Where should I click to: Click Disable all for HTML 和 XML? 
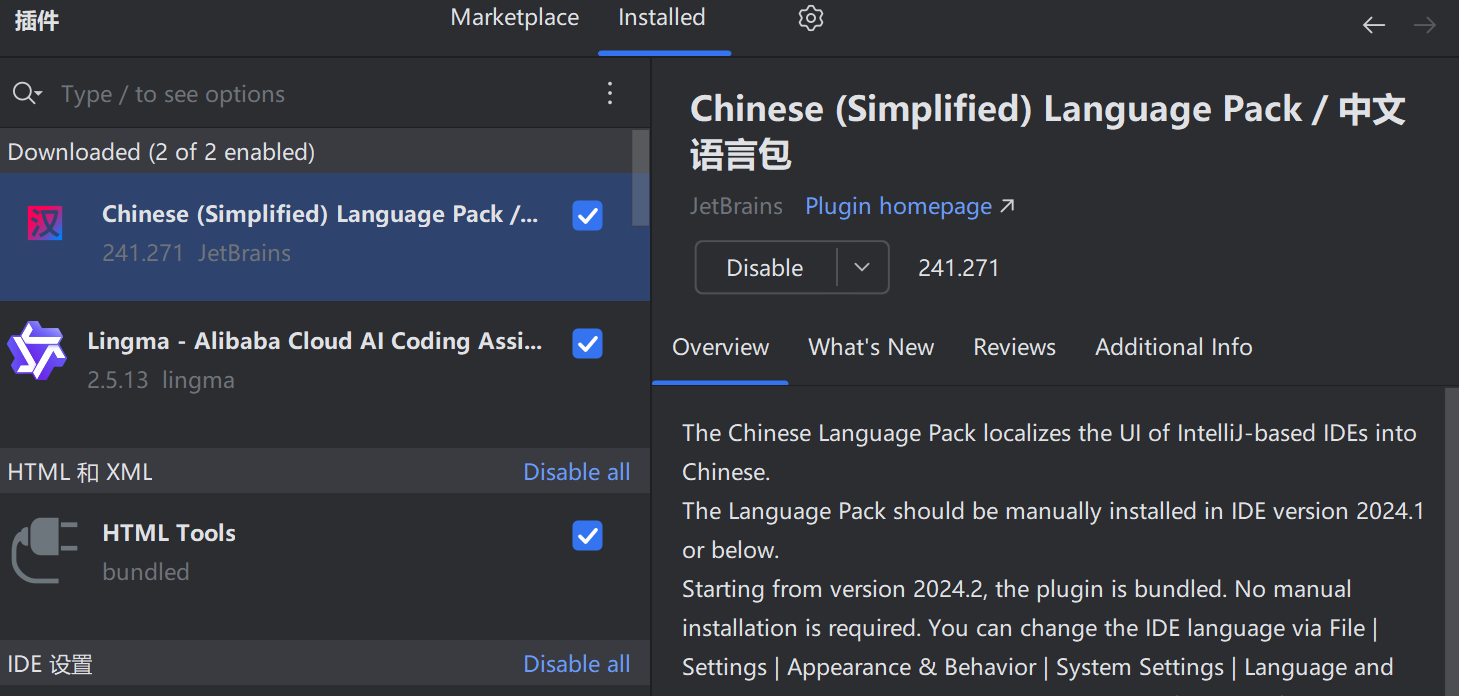point(577,472)
